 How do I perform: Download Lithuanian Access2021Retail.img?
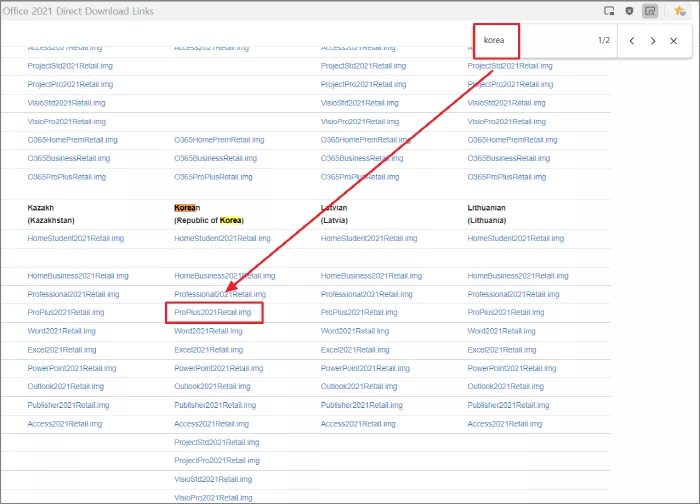505,424
